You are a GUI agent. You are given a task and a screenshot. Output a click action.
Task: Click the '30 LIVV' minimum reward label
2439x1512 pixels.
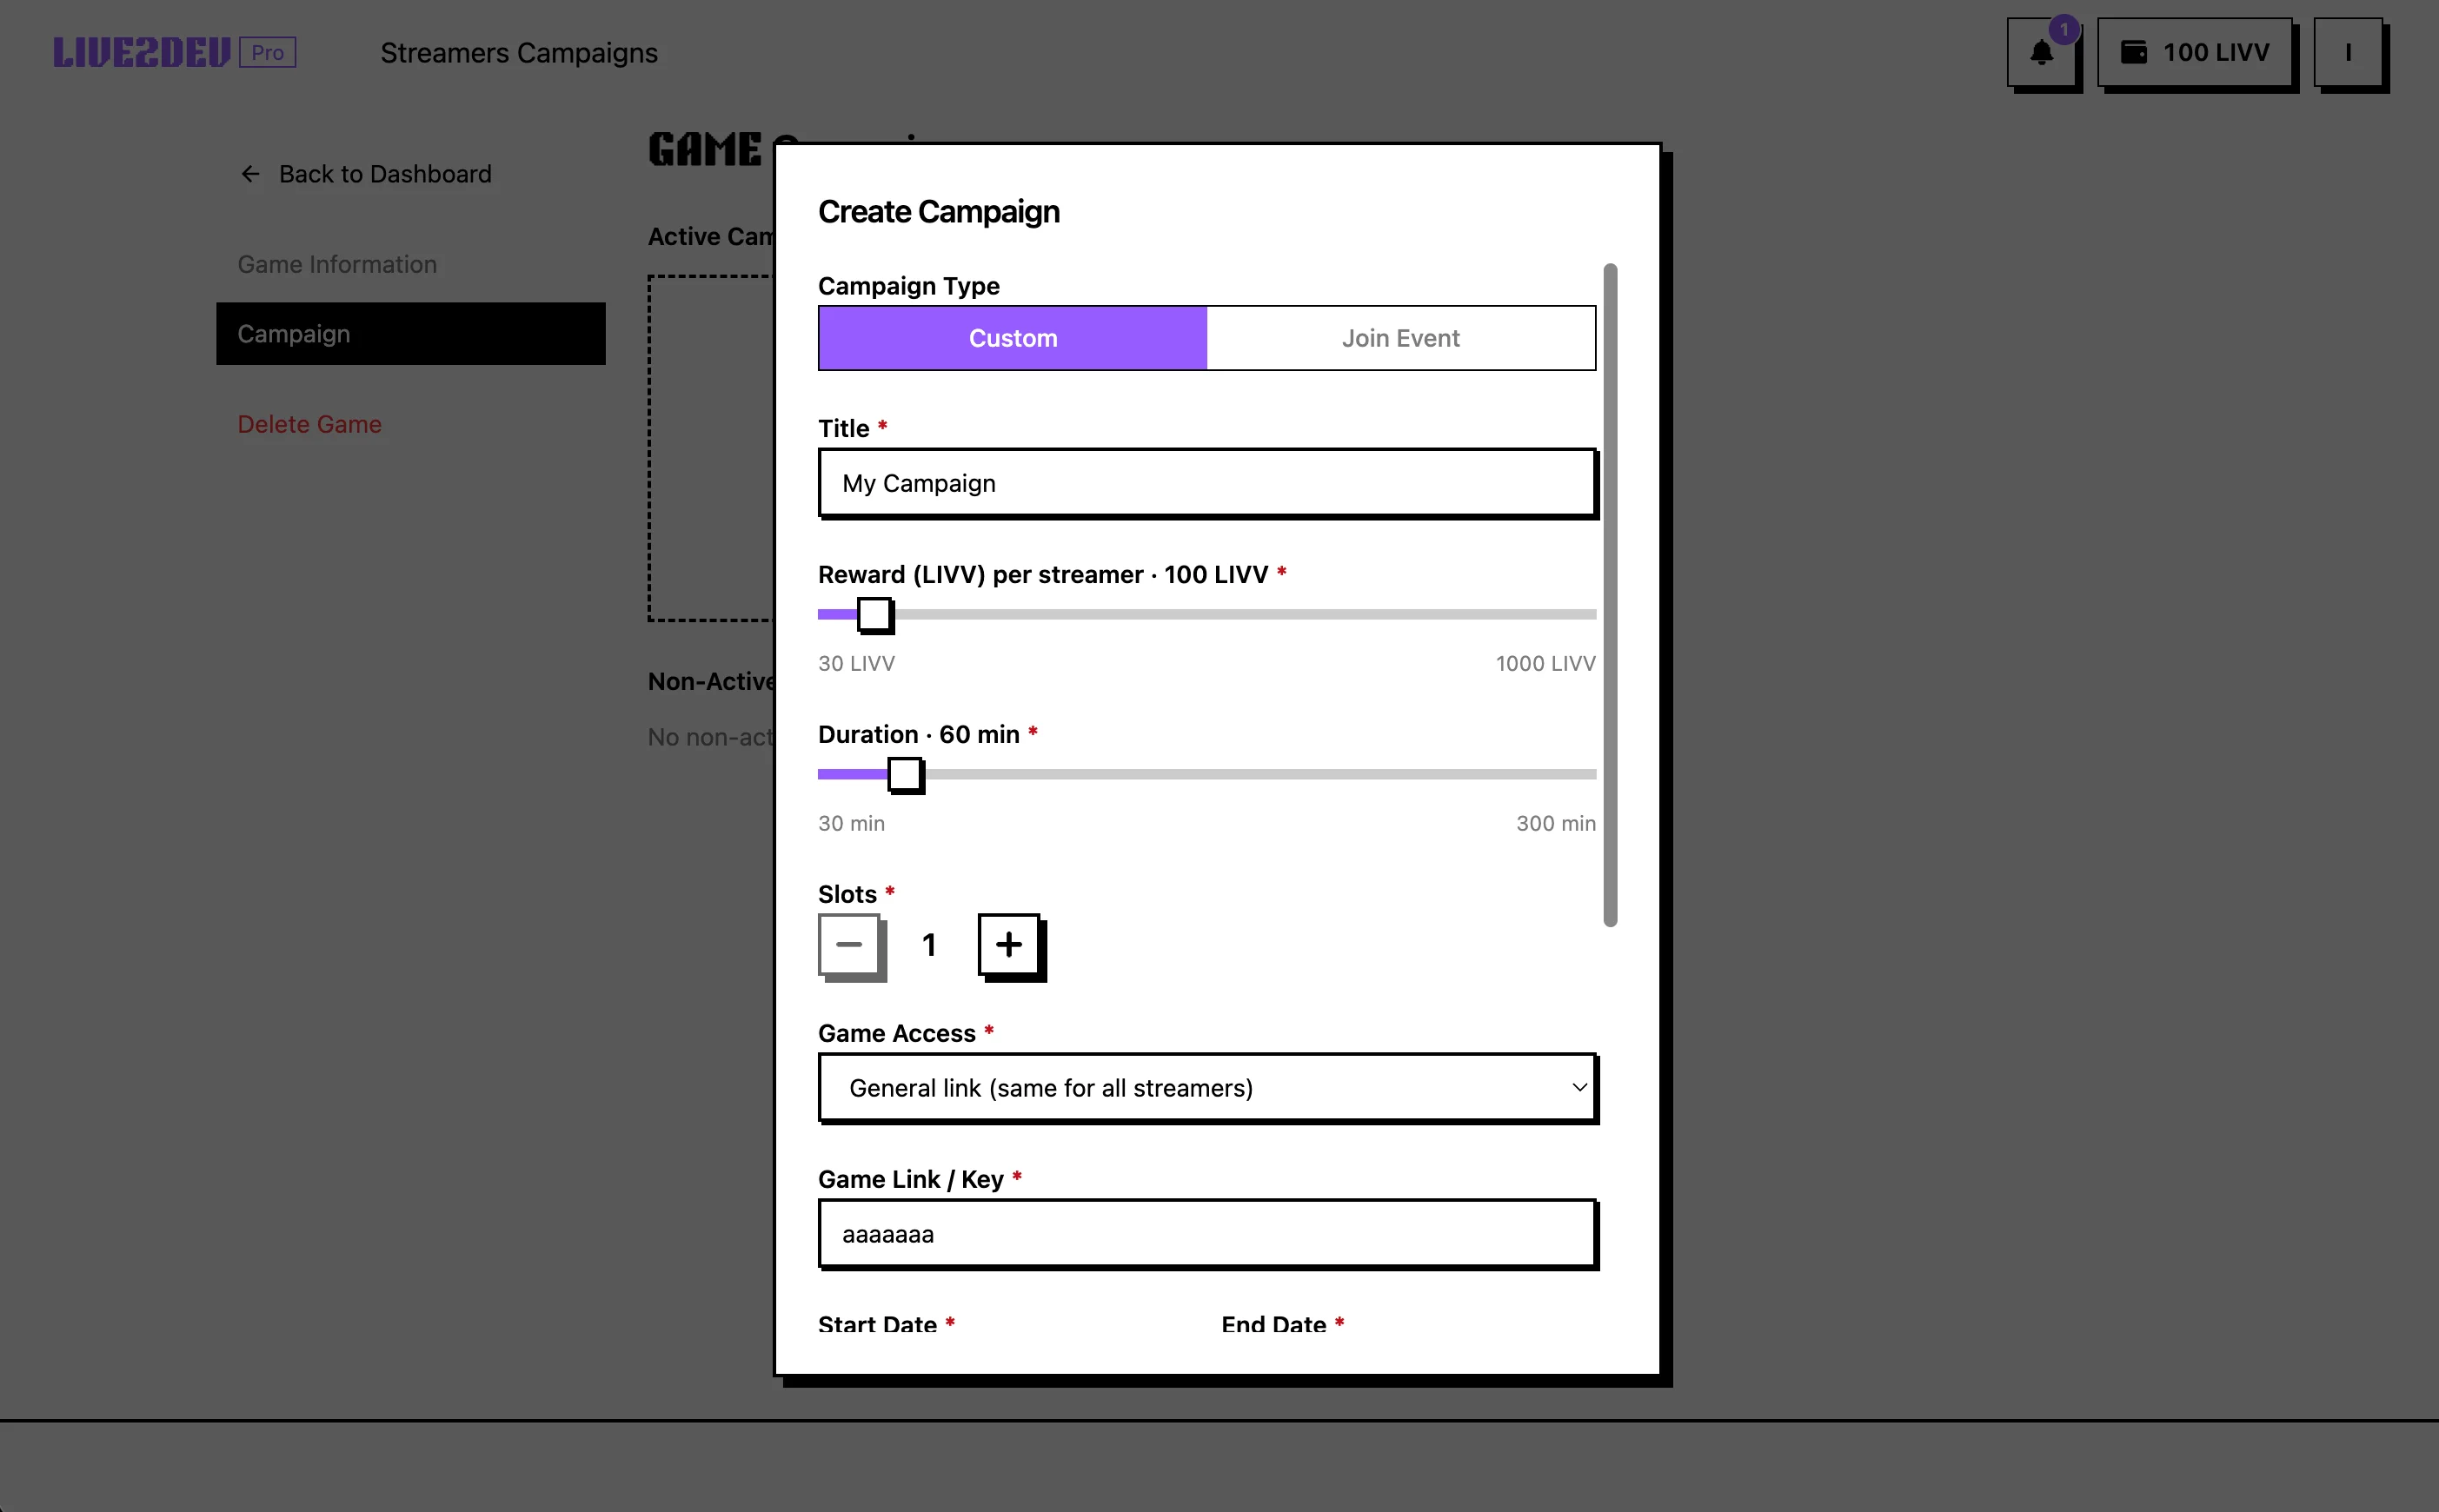[857, 663]
